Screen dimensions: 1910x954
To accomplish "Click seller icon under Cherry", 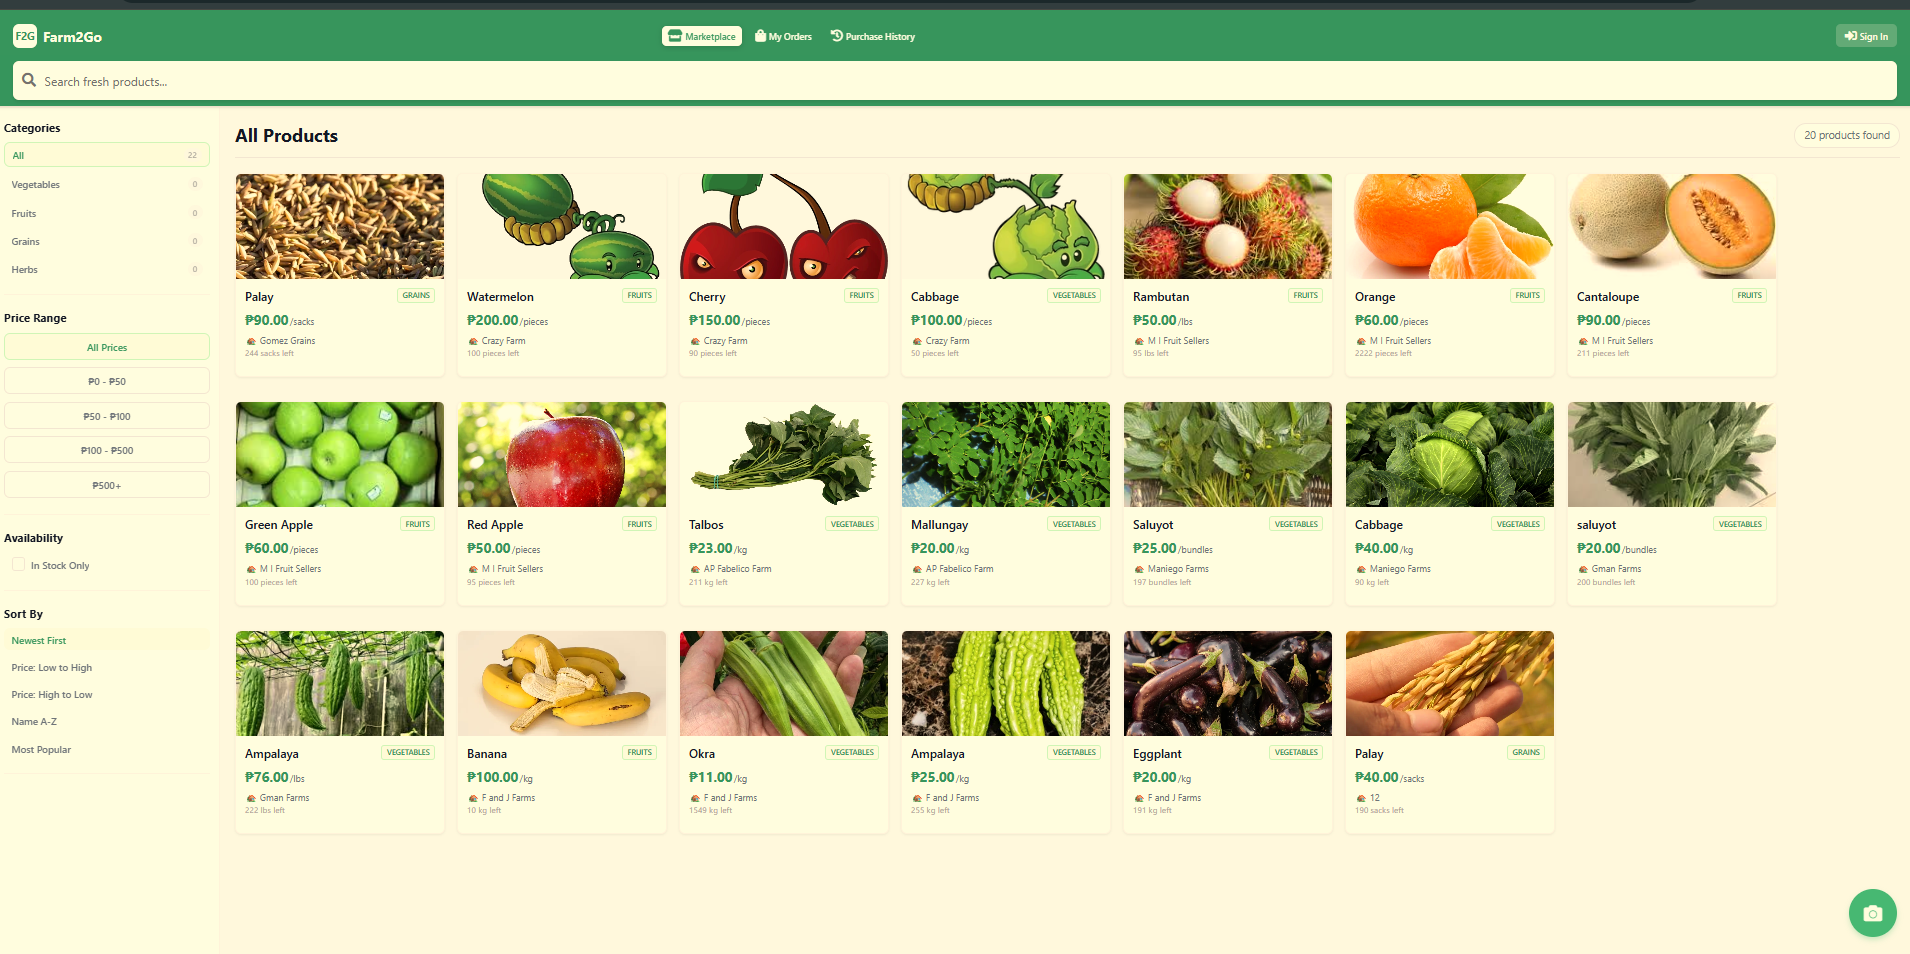I will (x=695, y=341).
